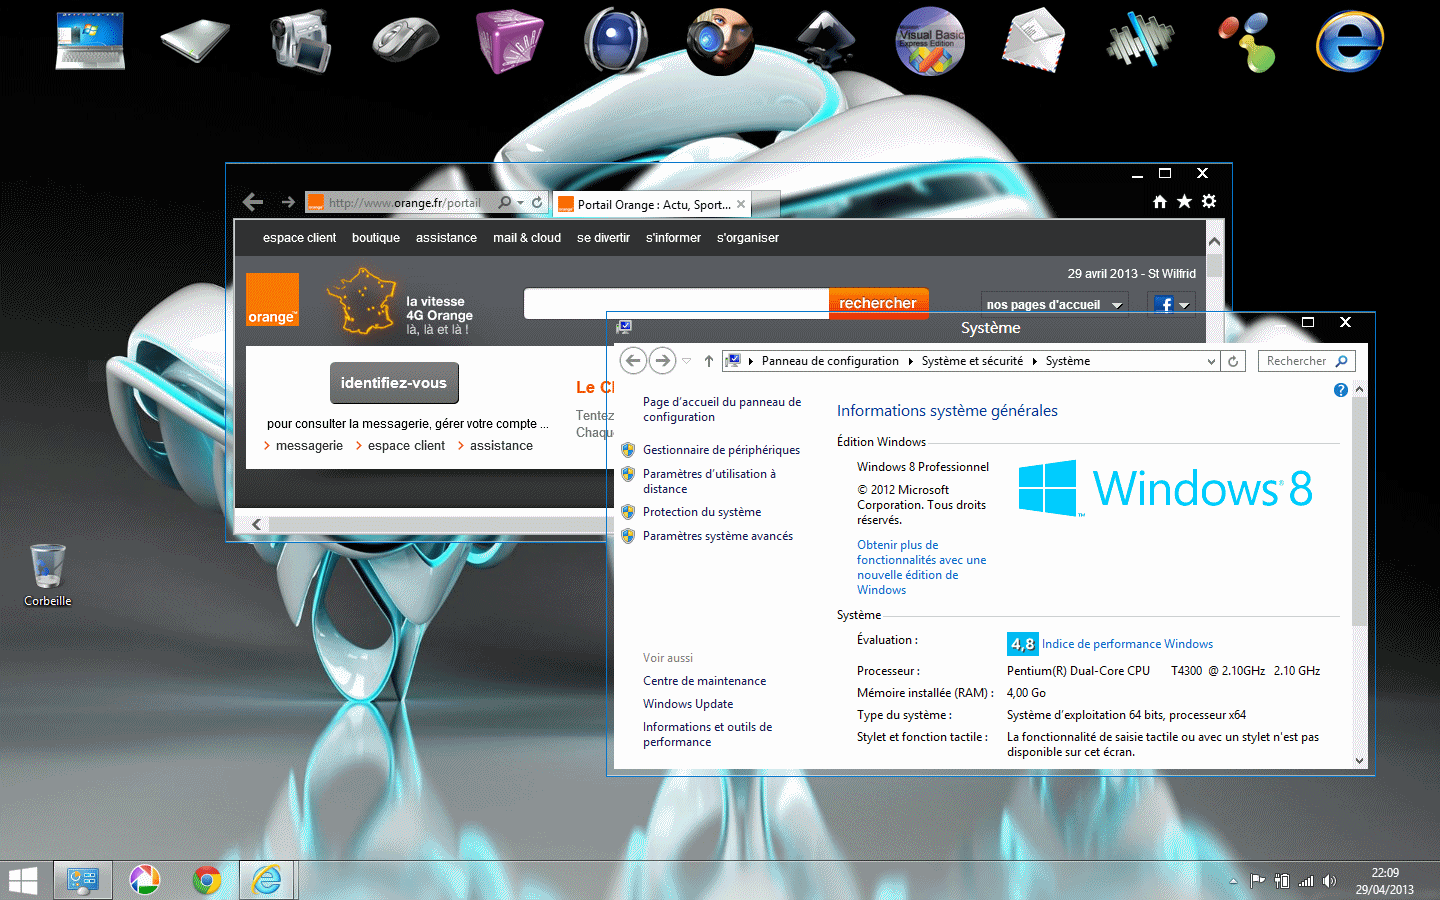Open s'informer in the Orange menu

(673, 238)
